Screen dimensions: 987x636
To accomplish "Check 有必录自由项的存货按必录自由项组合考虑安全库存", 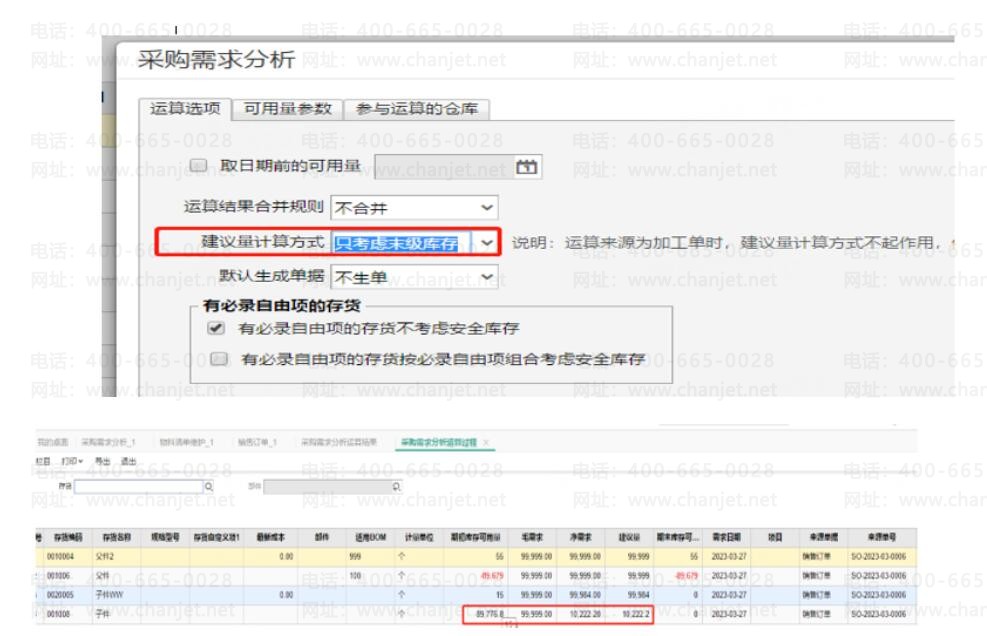I will tap(218, 358).
